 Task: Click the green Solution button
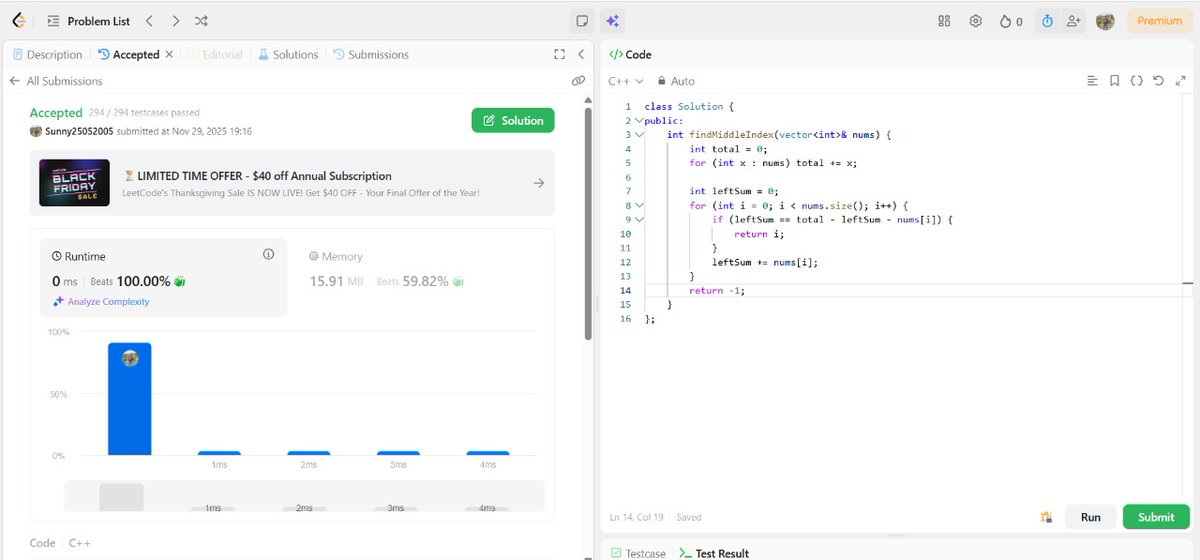click(x=513, y=120)
